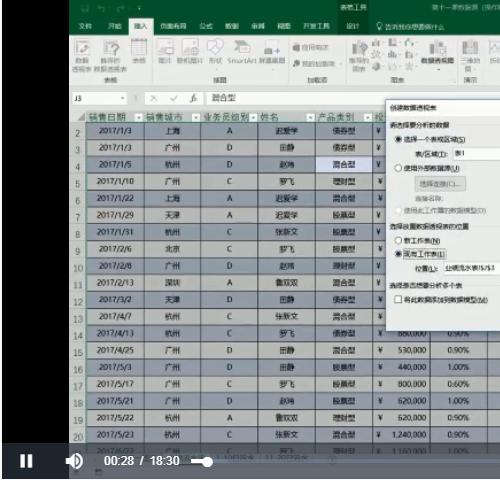500x480 pixels.
Task: Click the 北京 city cell
Action: (x=172, y=249)
